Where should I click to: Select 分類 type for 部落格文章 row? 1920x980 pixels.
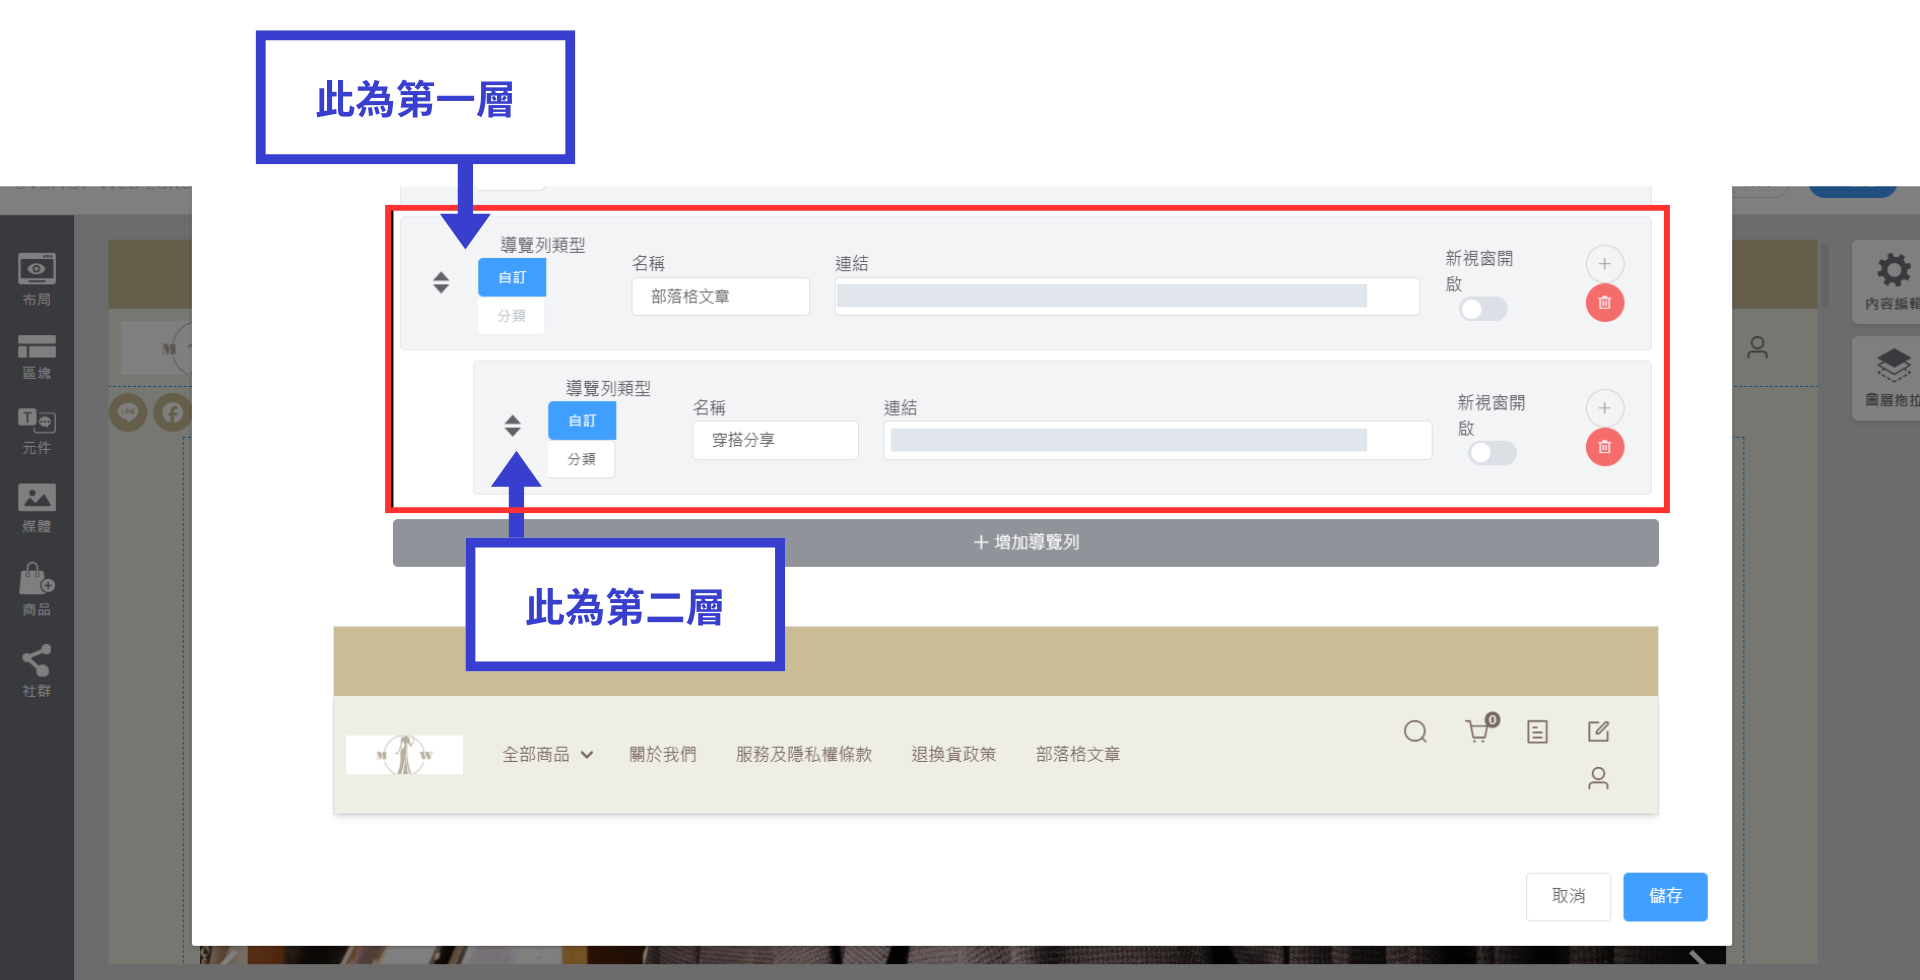click(511, 316)
